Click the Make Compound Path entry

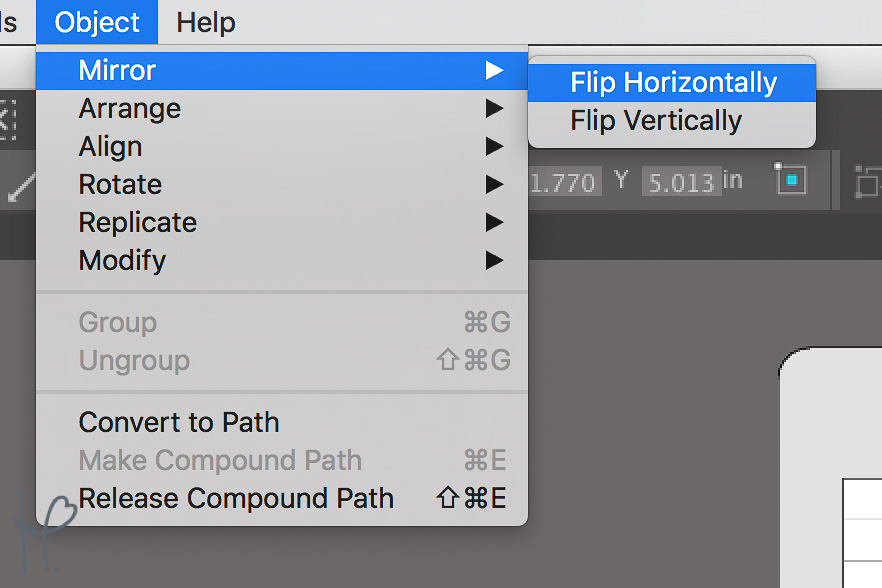(x=282, y=460)
